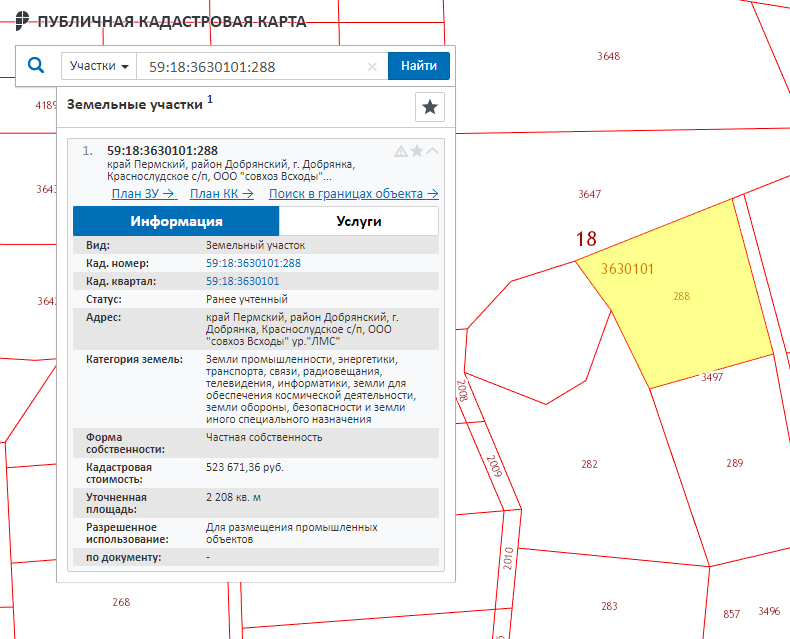Click parcel 3497 label on the map
The width and height of the screenshot is (790, 639).
pyautogui.click(x=712, y=377)
